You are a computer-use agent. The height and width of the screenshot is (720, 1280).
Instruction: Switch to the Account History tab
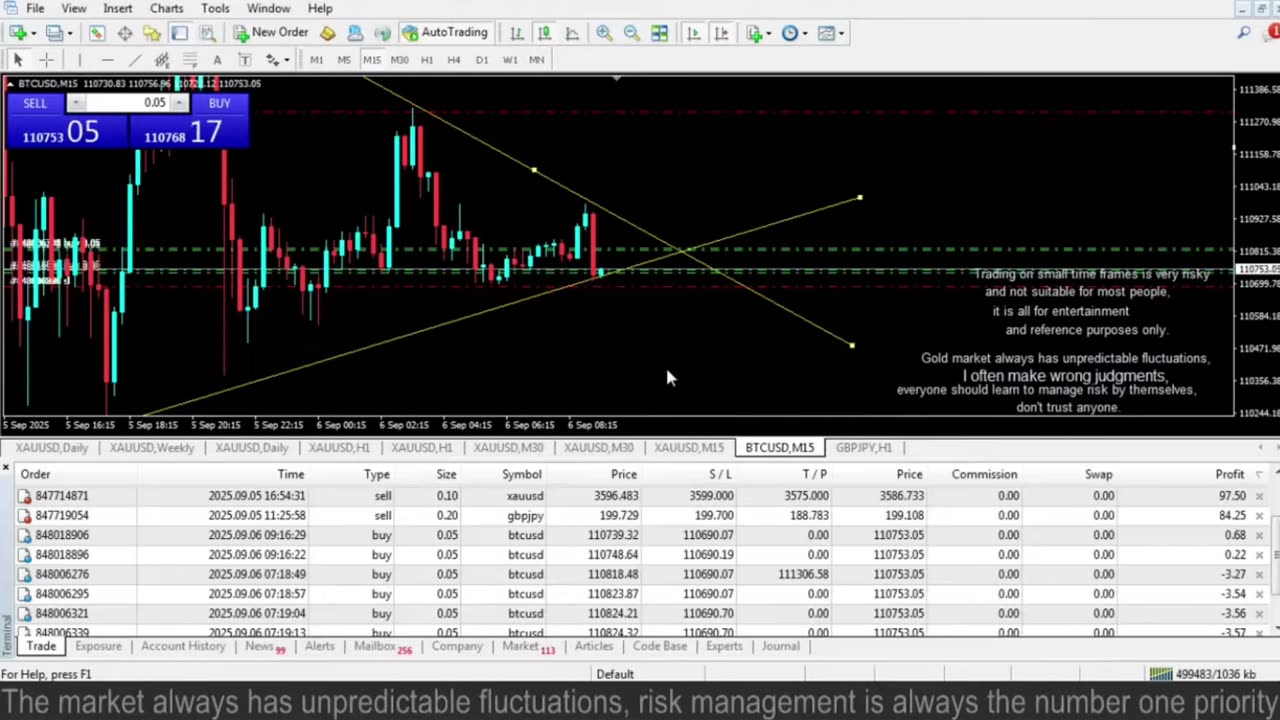[x=183, y=646]
